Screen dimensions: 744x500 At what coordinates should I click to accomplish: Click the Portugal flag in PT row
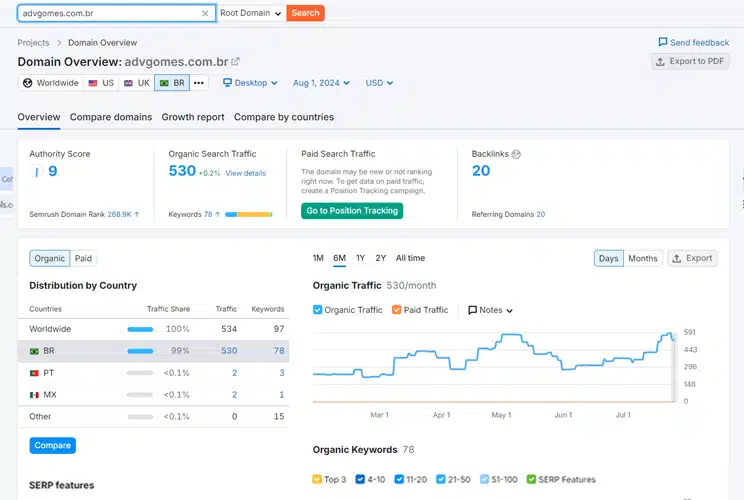(34, 373)
